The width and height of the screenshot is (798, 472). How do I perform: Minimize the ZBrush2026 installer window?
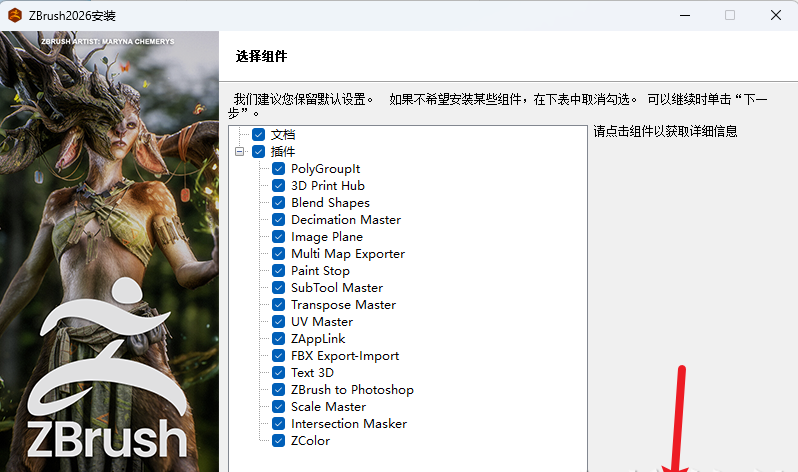pos(684,15)
